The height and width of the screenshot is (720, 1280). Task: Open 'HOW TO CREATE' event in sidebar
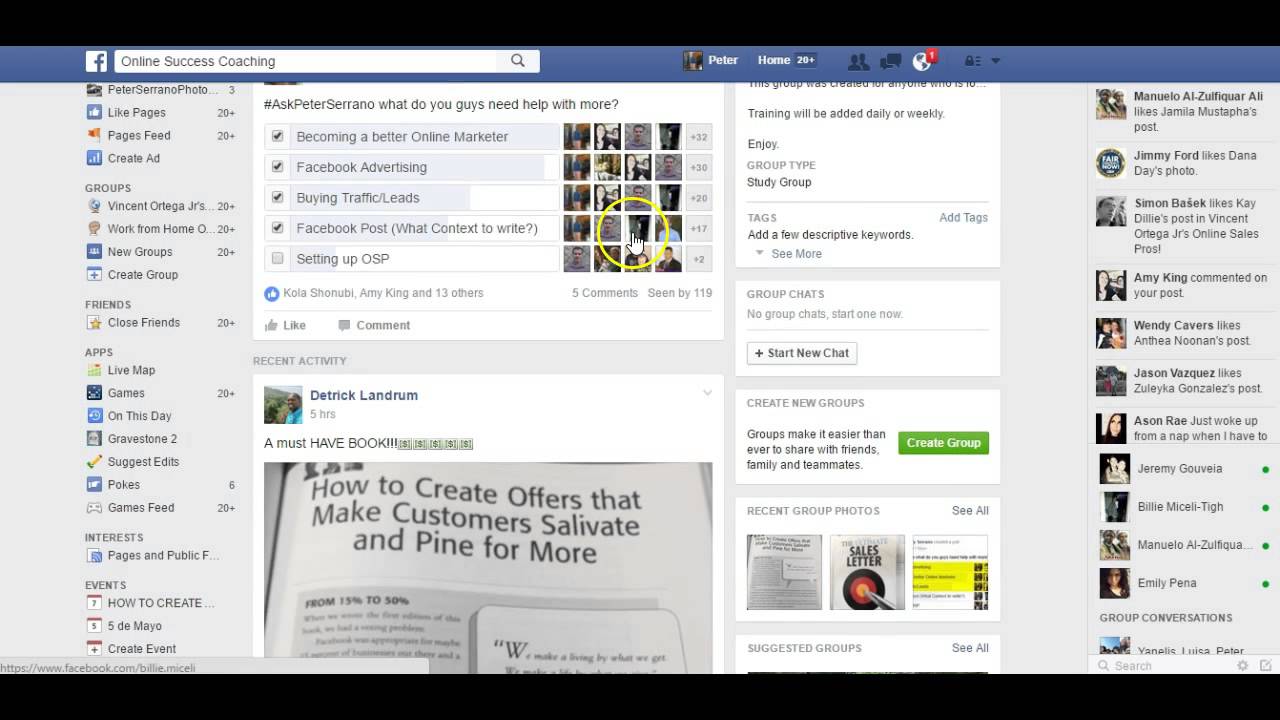click(x=161, y=603)
